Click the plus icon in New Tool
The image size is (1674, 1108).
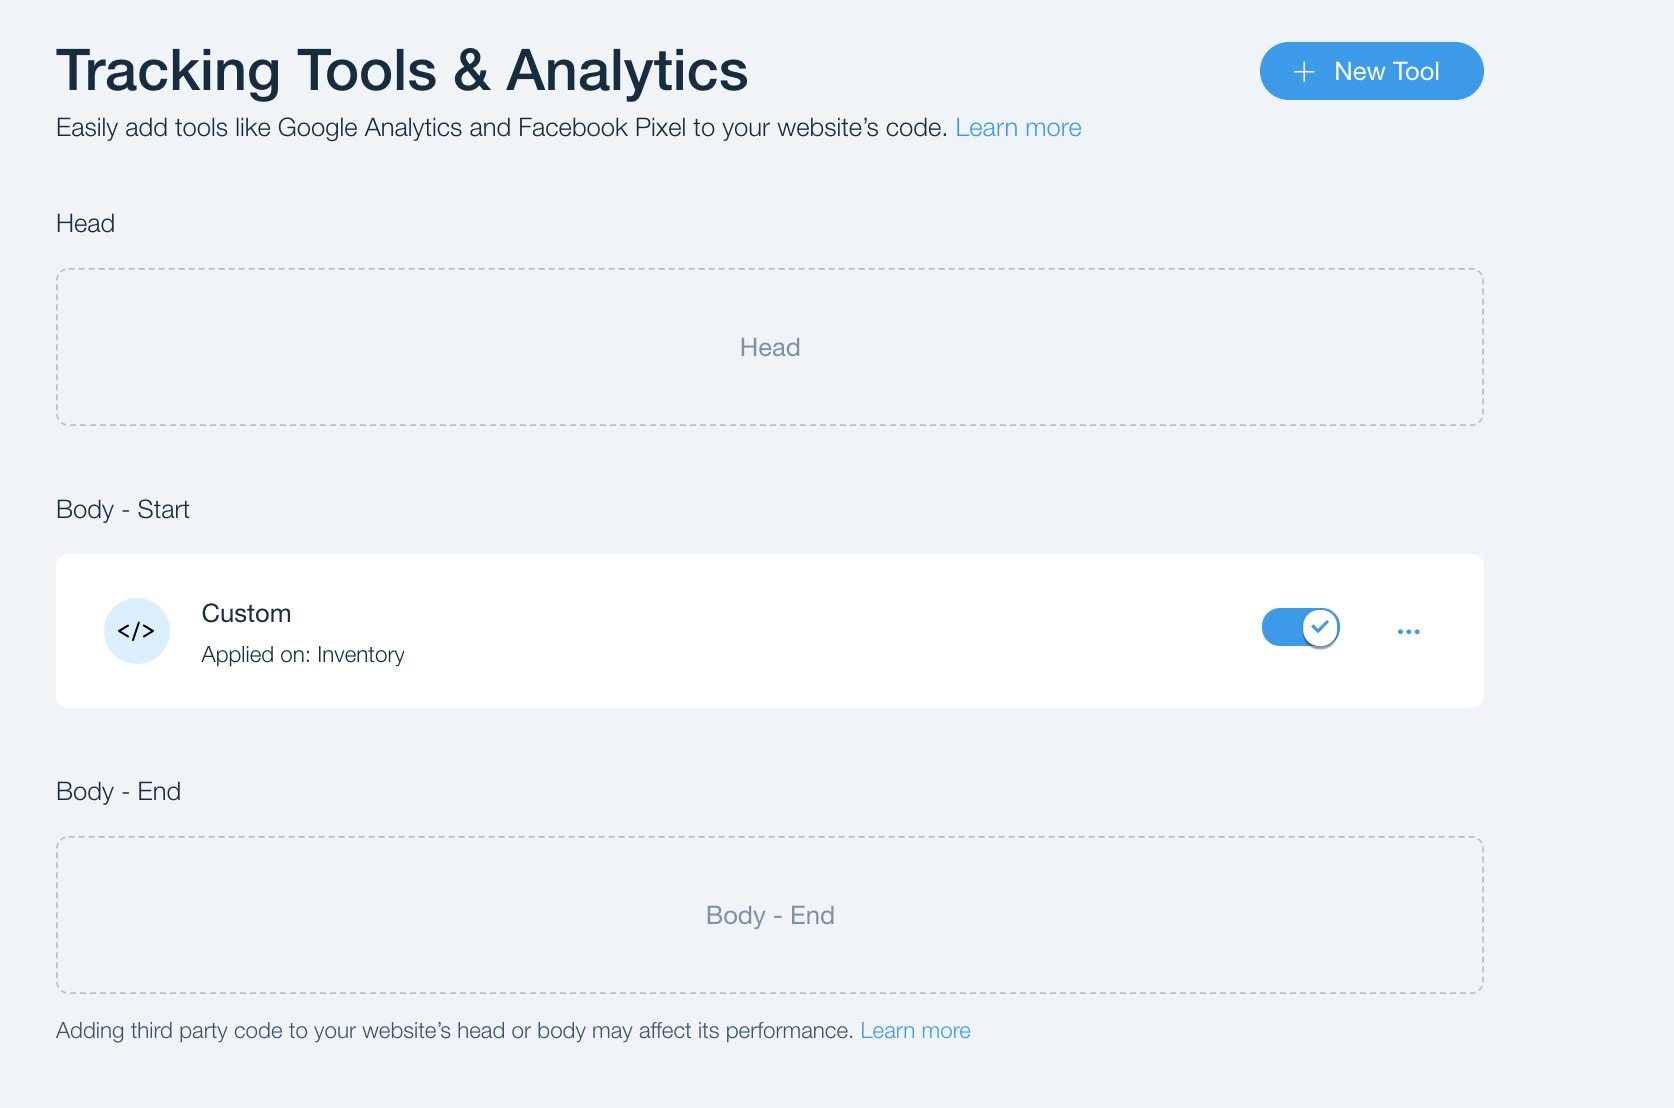[1303, 72]
